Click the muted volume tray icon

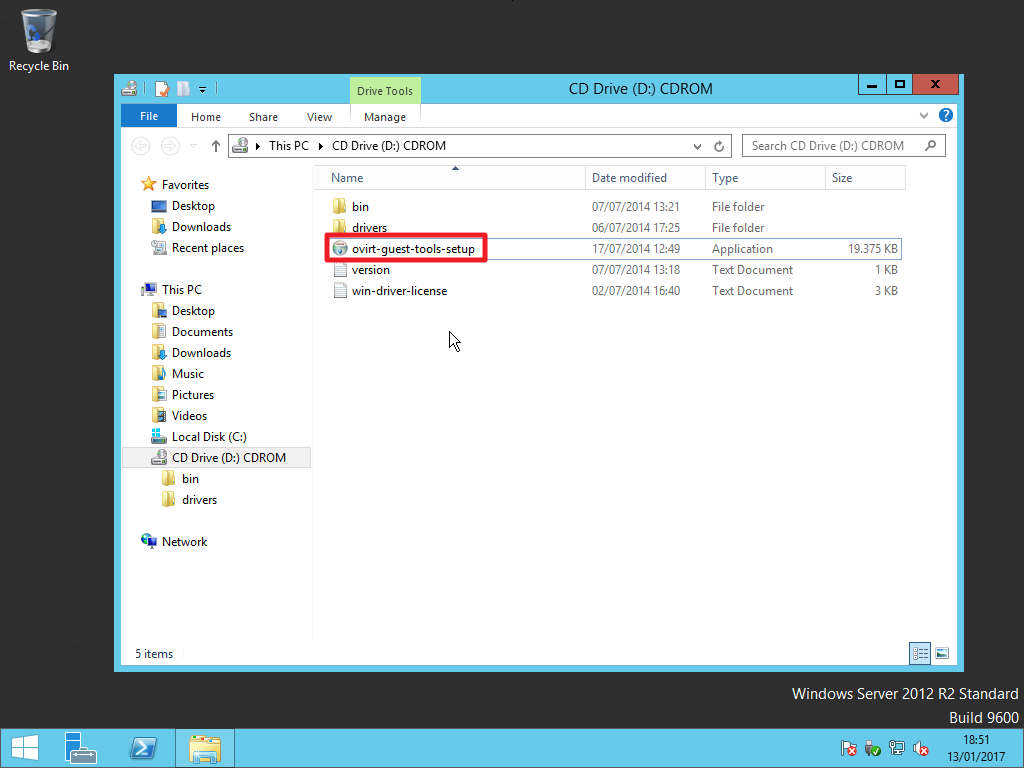click(x=921, y=748)
